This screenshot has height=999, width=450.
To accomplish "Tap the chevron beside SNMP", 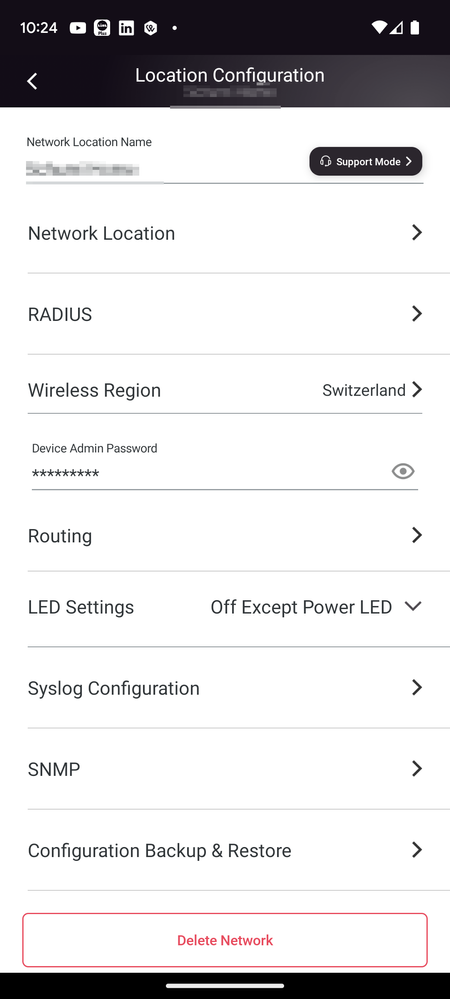I will 417,768.
